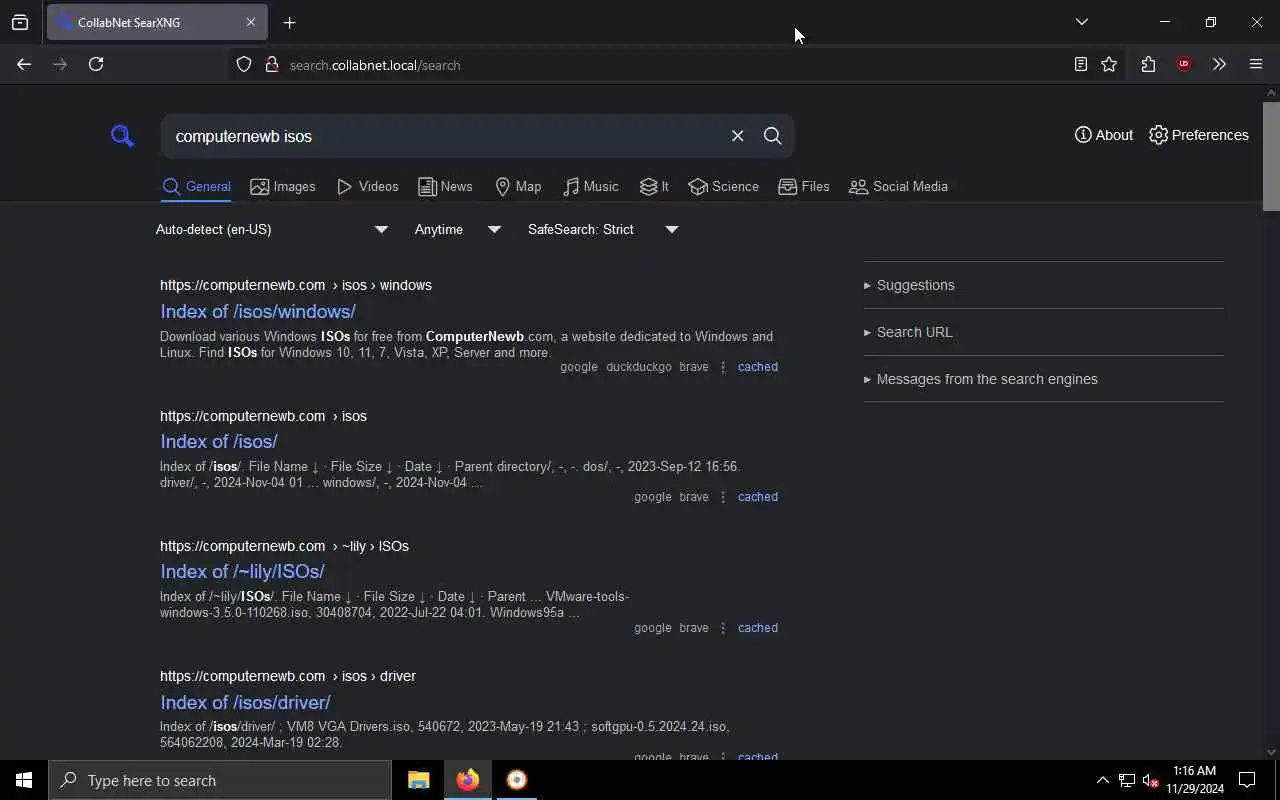This screenshot has height=800, width=1280.
Task: Switch to the Videos tab
Action: (368, 187)
